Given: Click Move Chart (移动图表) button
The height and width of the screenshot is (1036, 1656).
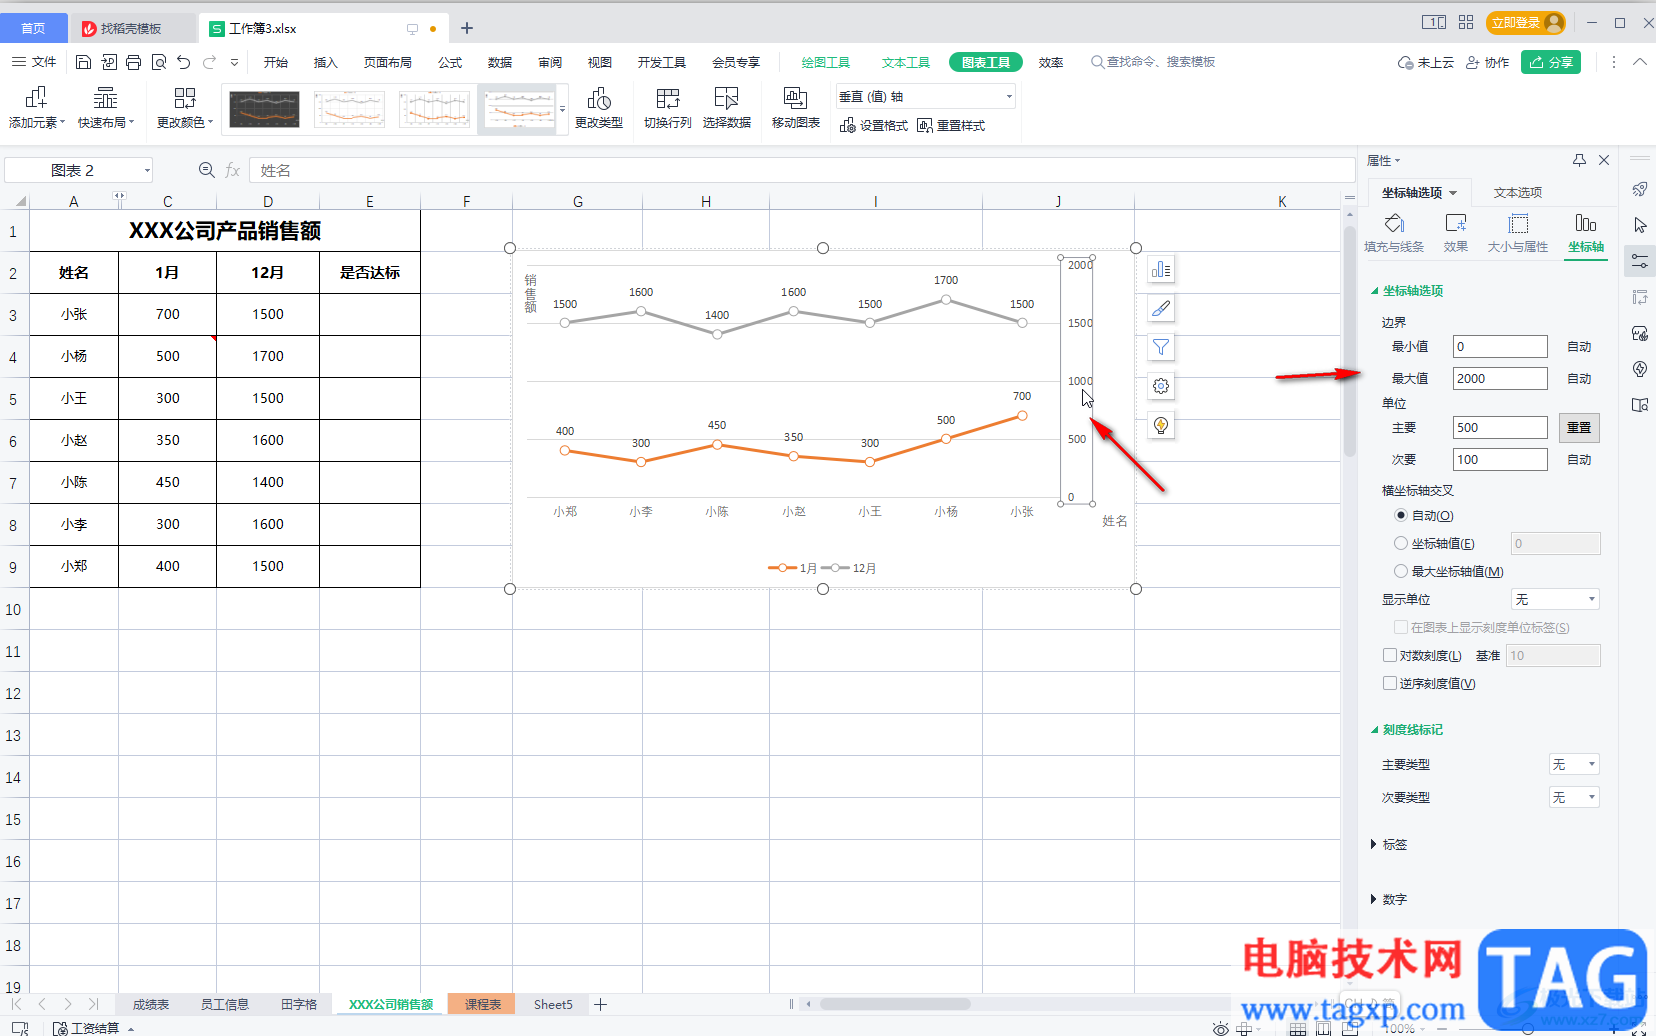Looking at the screenshot, I should click(795, 108).
